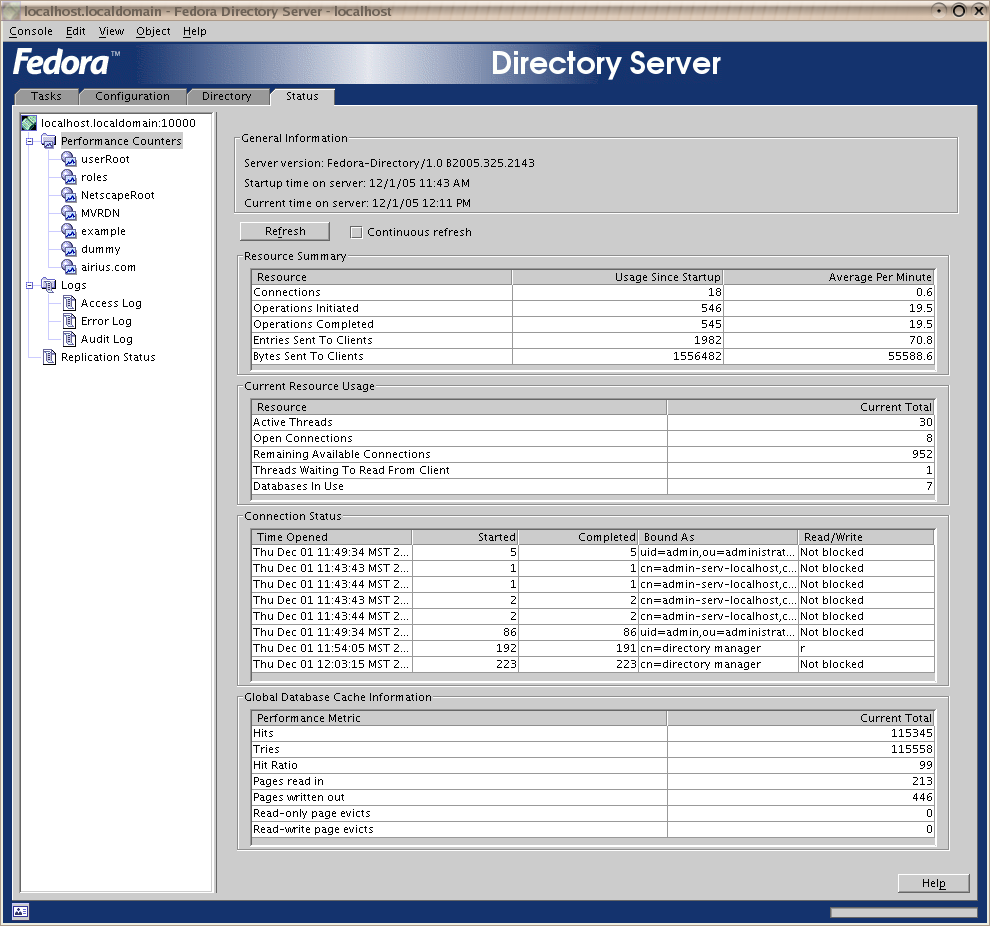Open the Edit menu
Screen dimensions: 990x926
[x=76, y=31]
